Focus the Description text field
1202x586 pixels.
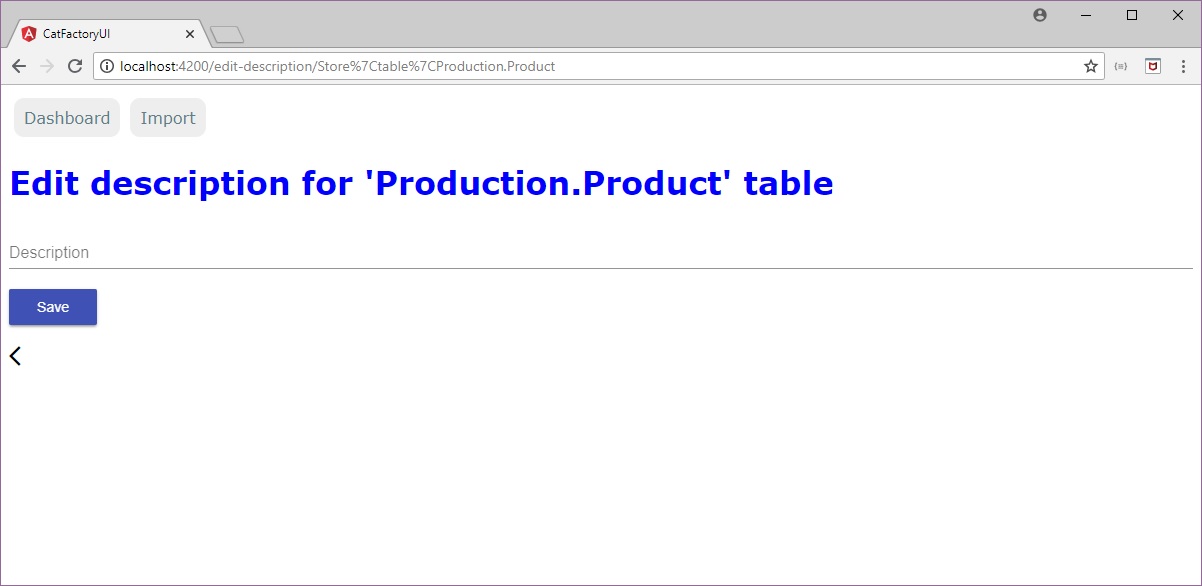point(601,253)
